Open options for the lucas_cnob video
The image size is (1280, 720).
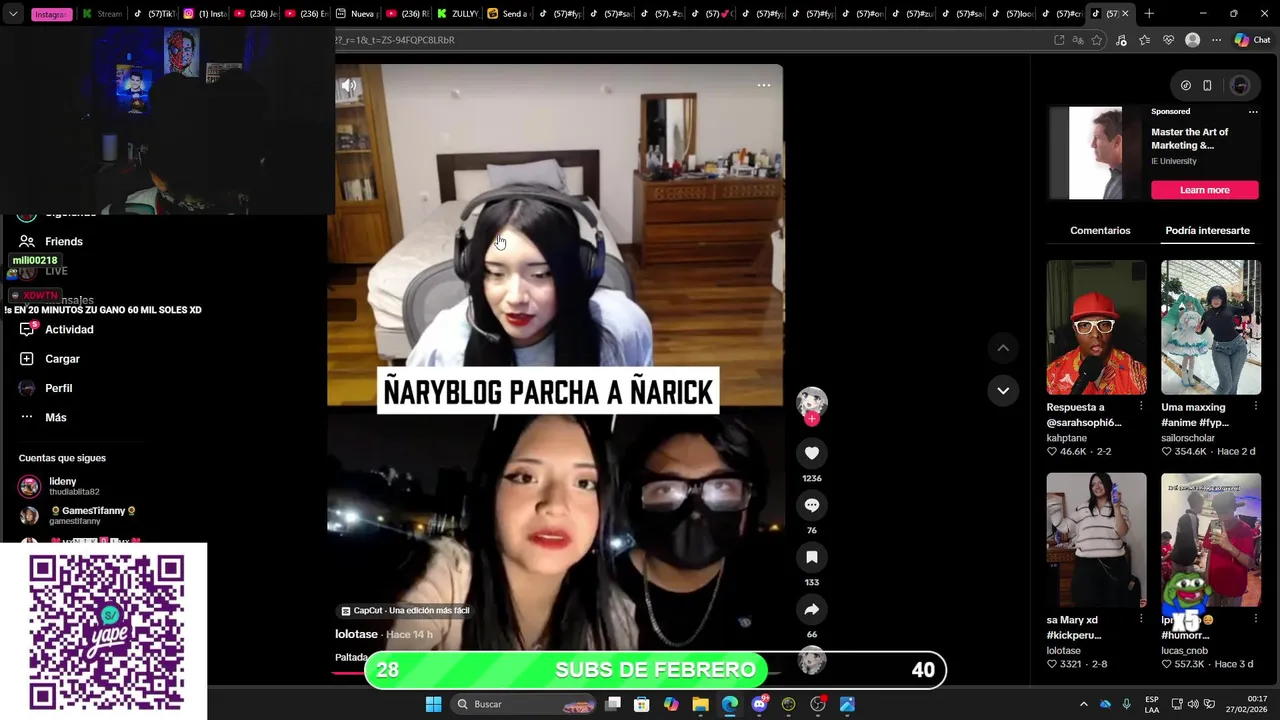point(1255,619)
